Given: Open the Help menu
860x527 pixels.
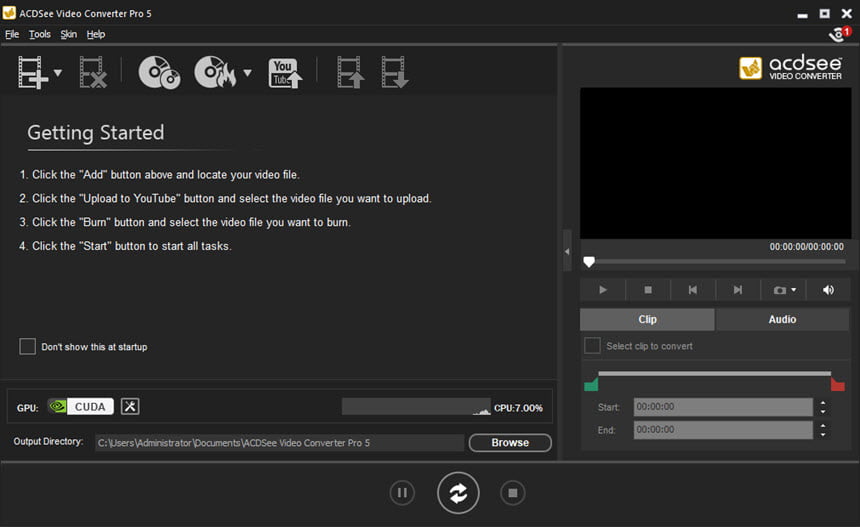Looking at the screenshot, I should [x=95, y=34].
